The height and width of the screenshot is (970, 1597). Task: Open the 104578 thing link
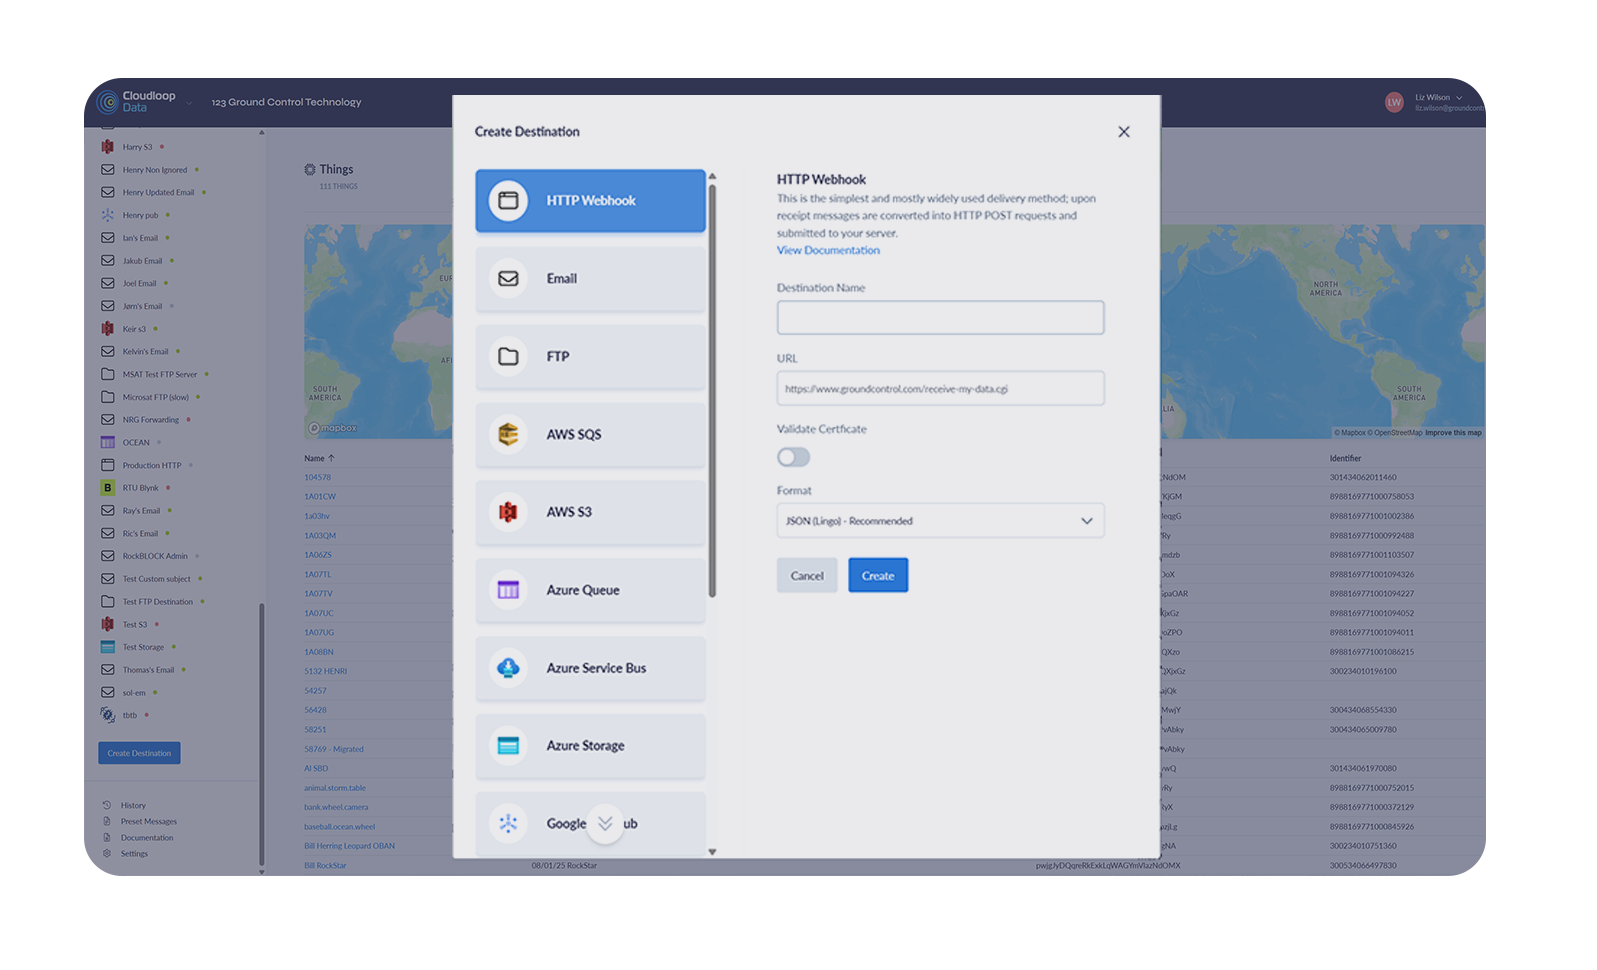tap(317, 477)
